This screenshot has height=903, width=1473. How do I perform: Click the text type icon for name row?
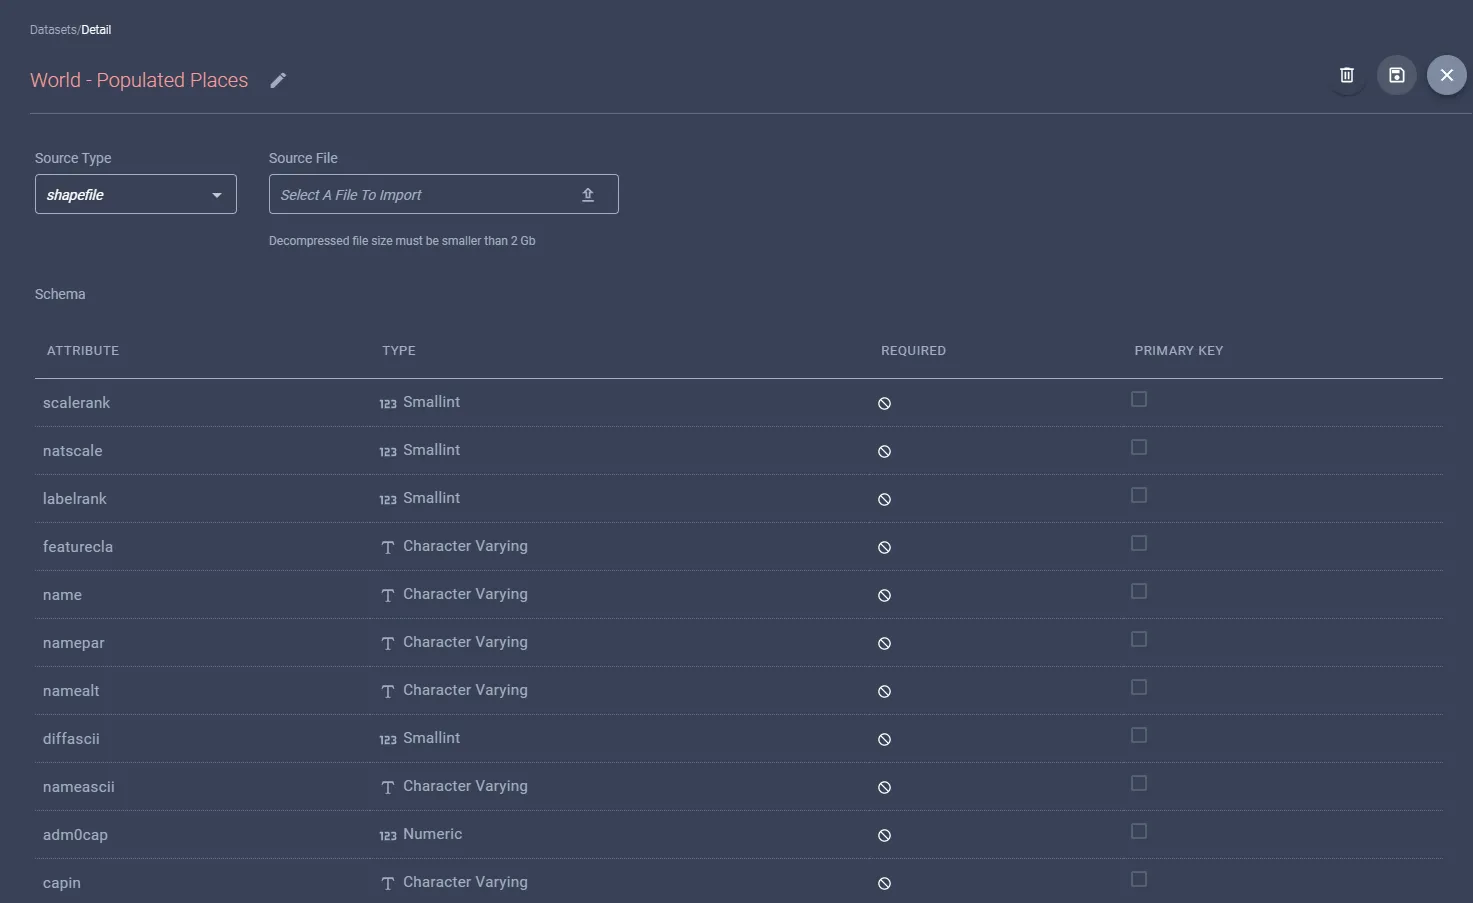pos(388,596)
